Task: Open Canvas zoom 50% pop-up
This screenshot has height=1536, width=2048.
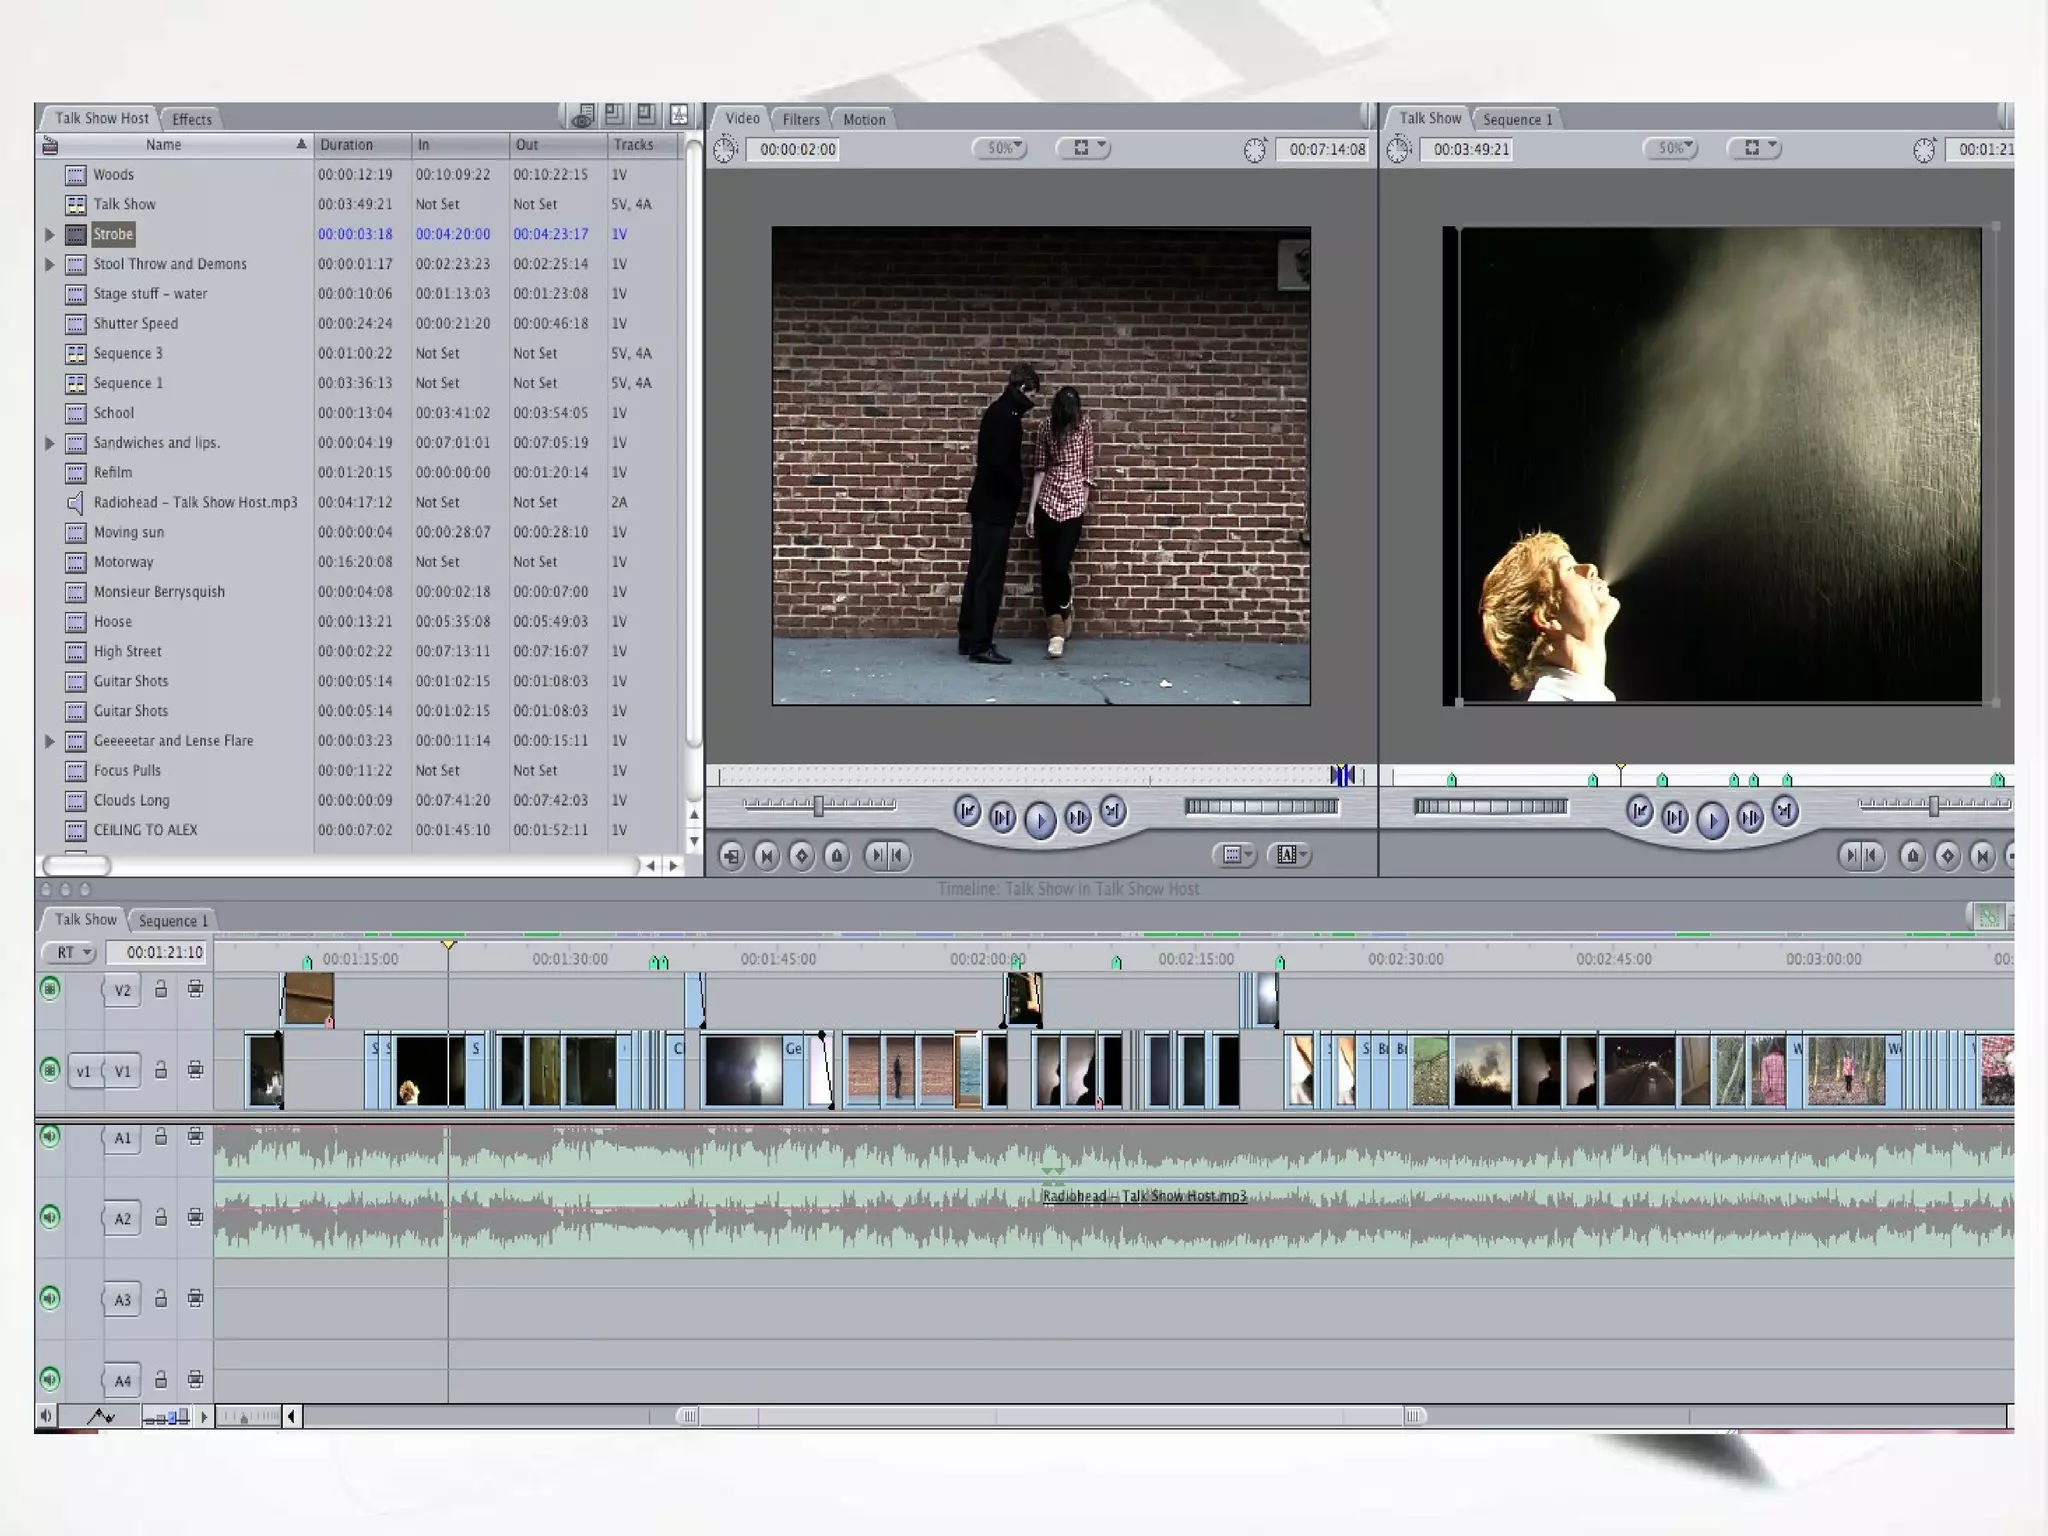Action: coord(1672,148)
